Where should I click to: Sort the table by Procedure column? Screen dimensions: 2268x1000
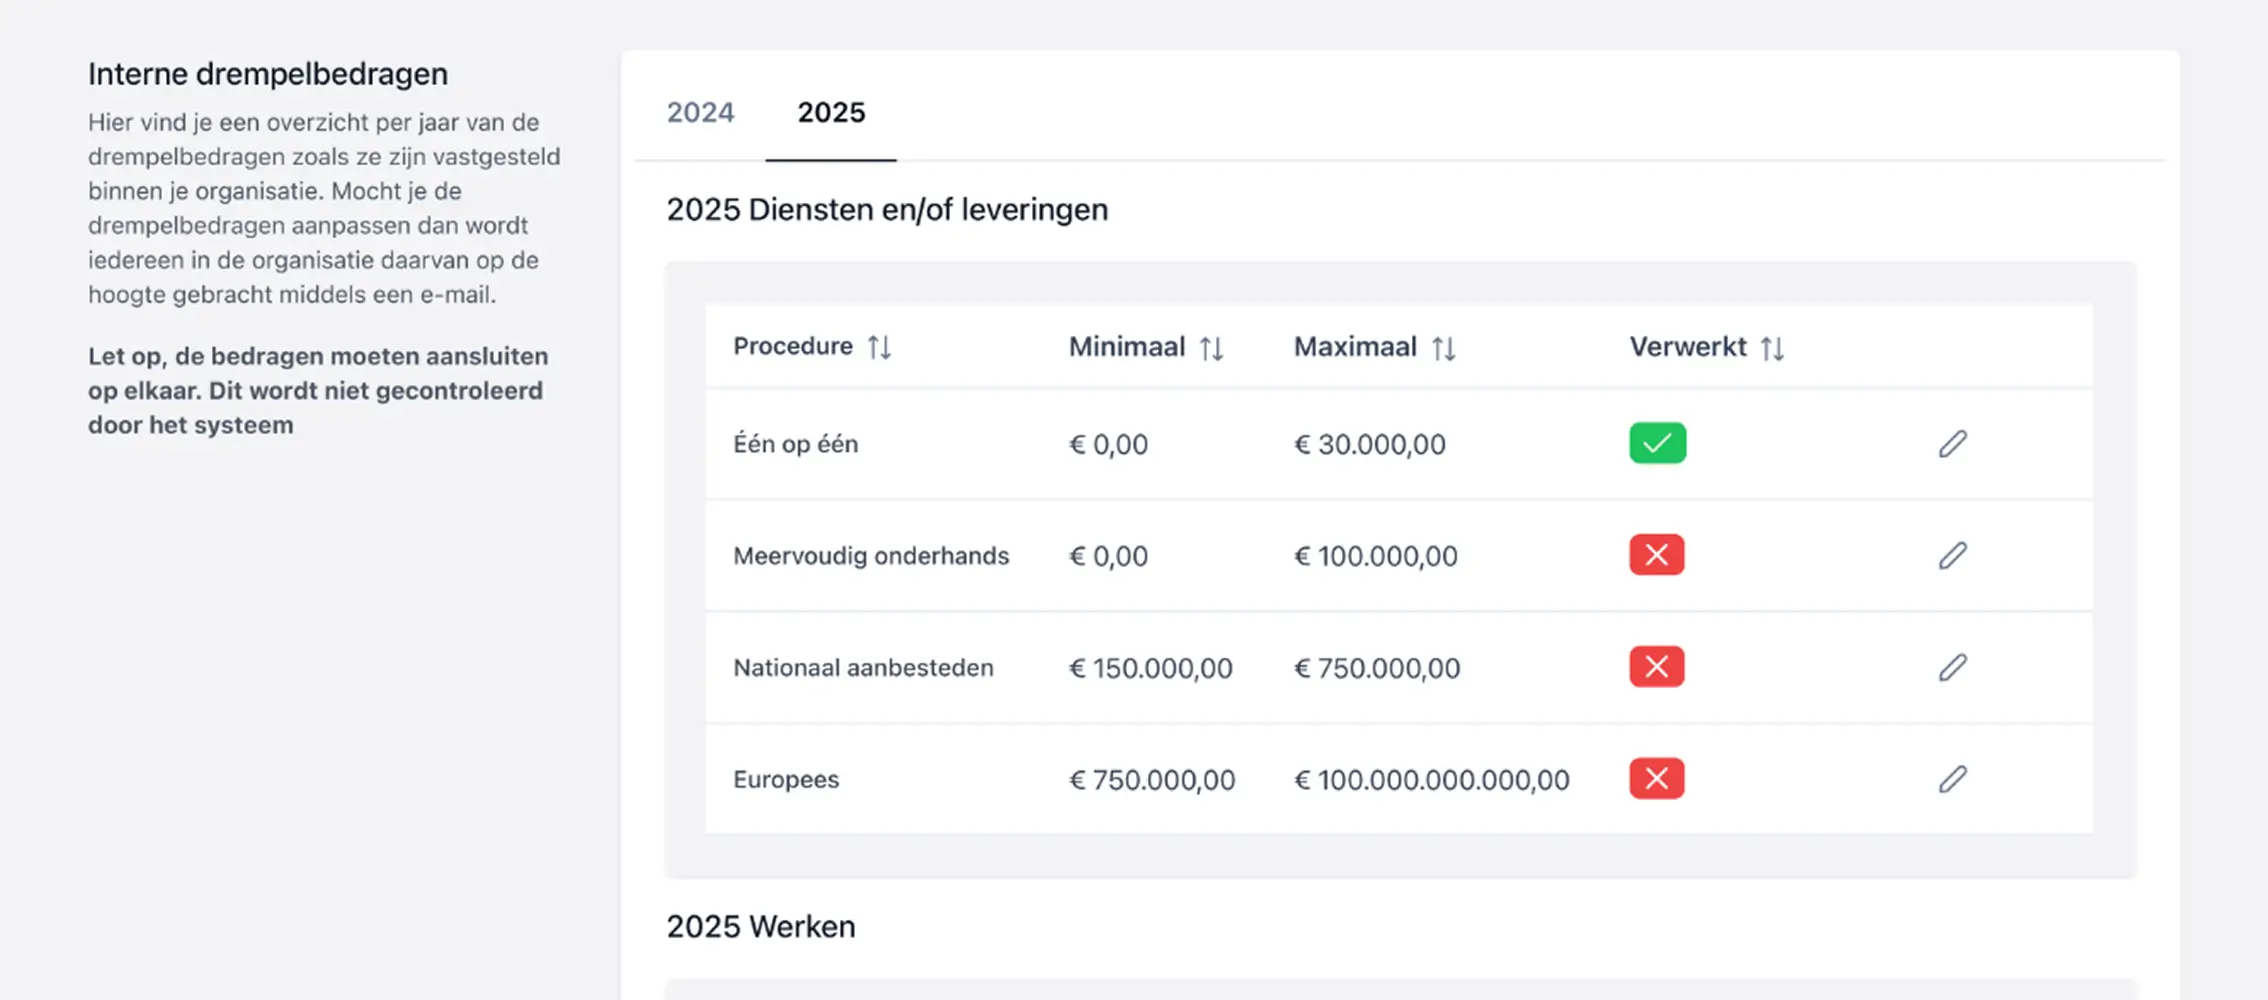tap(881, 347)
